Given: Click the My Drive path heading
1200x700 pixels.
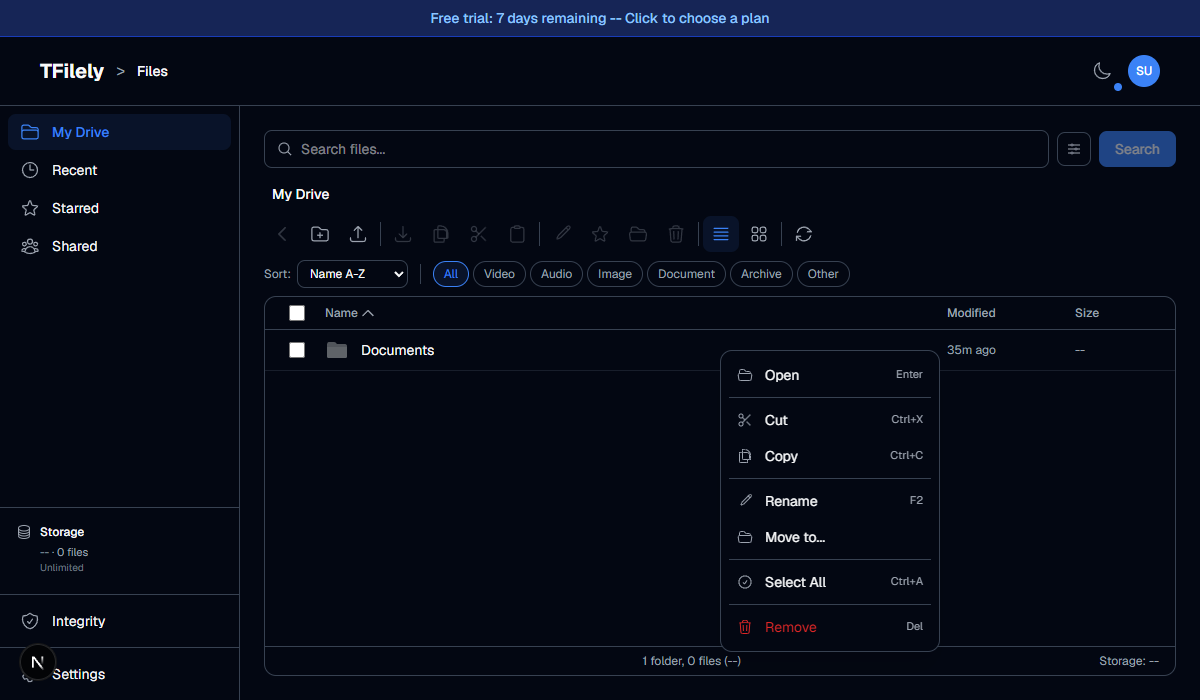Looking at the screenshot, I should (x=301, y=194).
